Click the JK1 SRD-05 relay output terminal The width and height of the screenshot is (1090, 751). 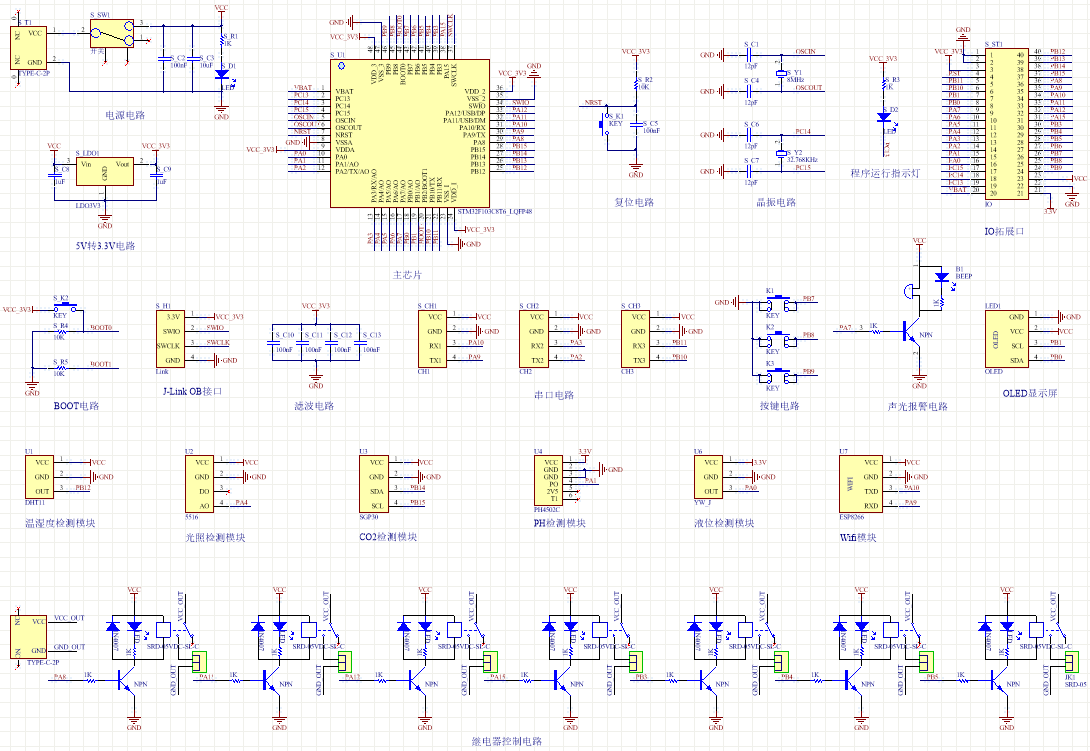click(x=1071, y=661)
